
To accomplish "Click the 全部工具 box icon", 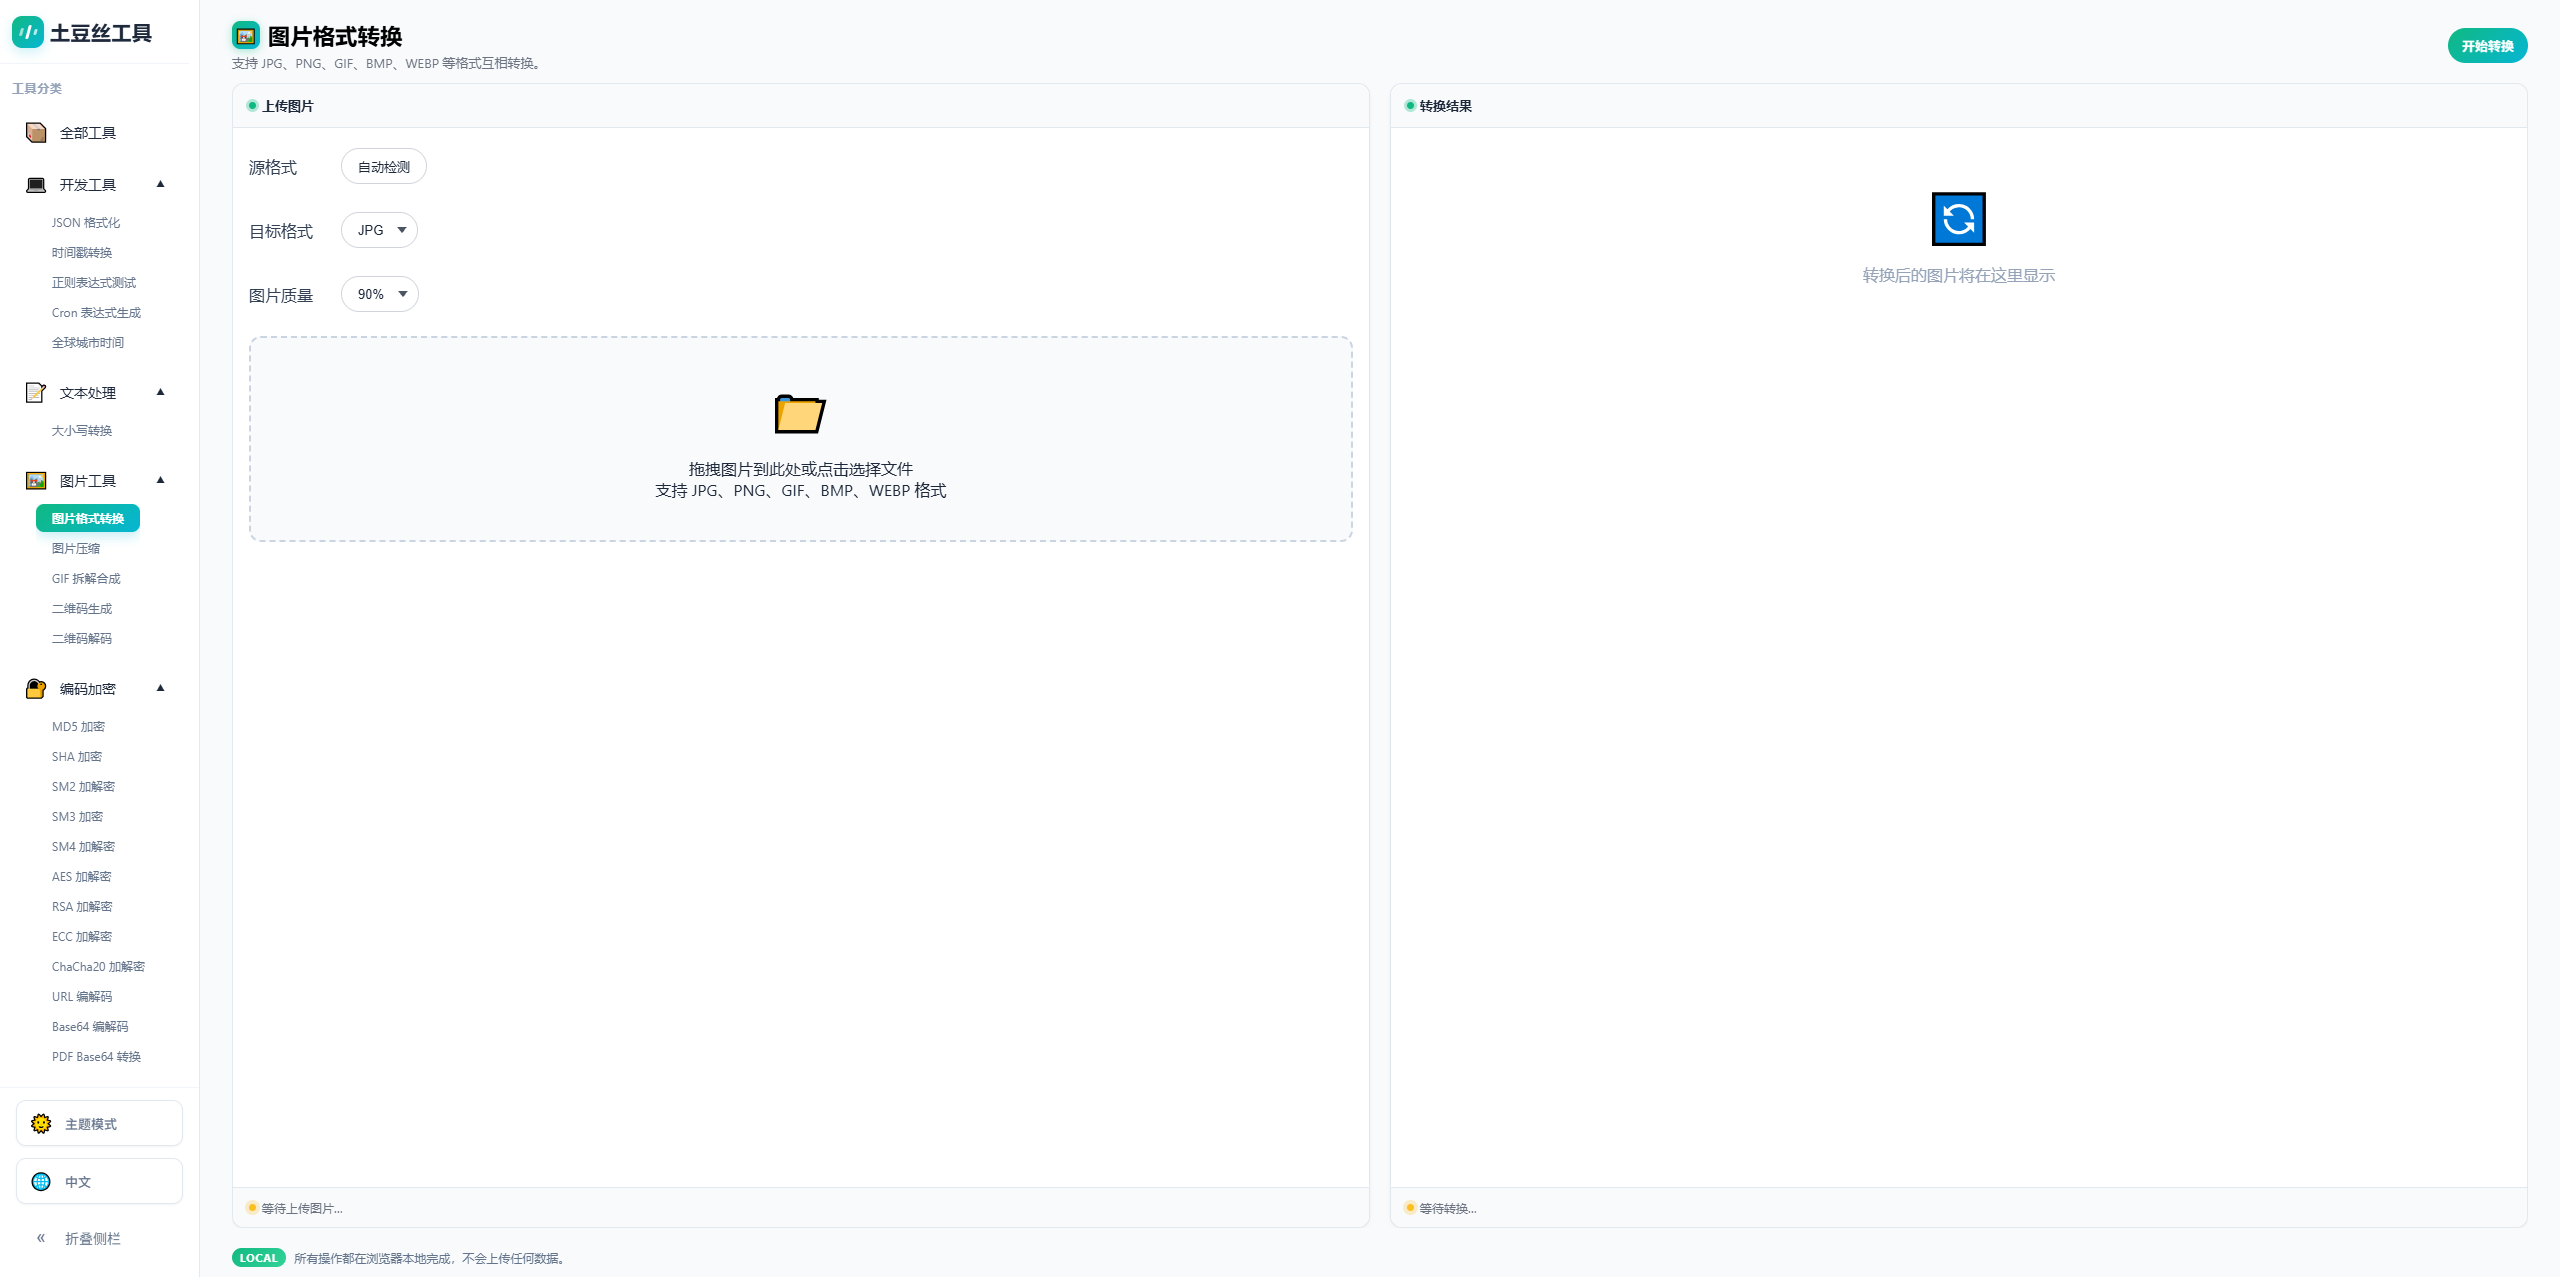I will tap(36, 133).
